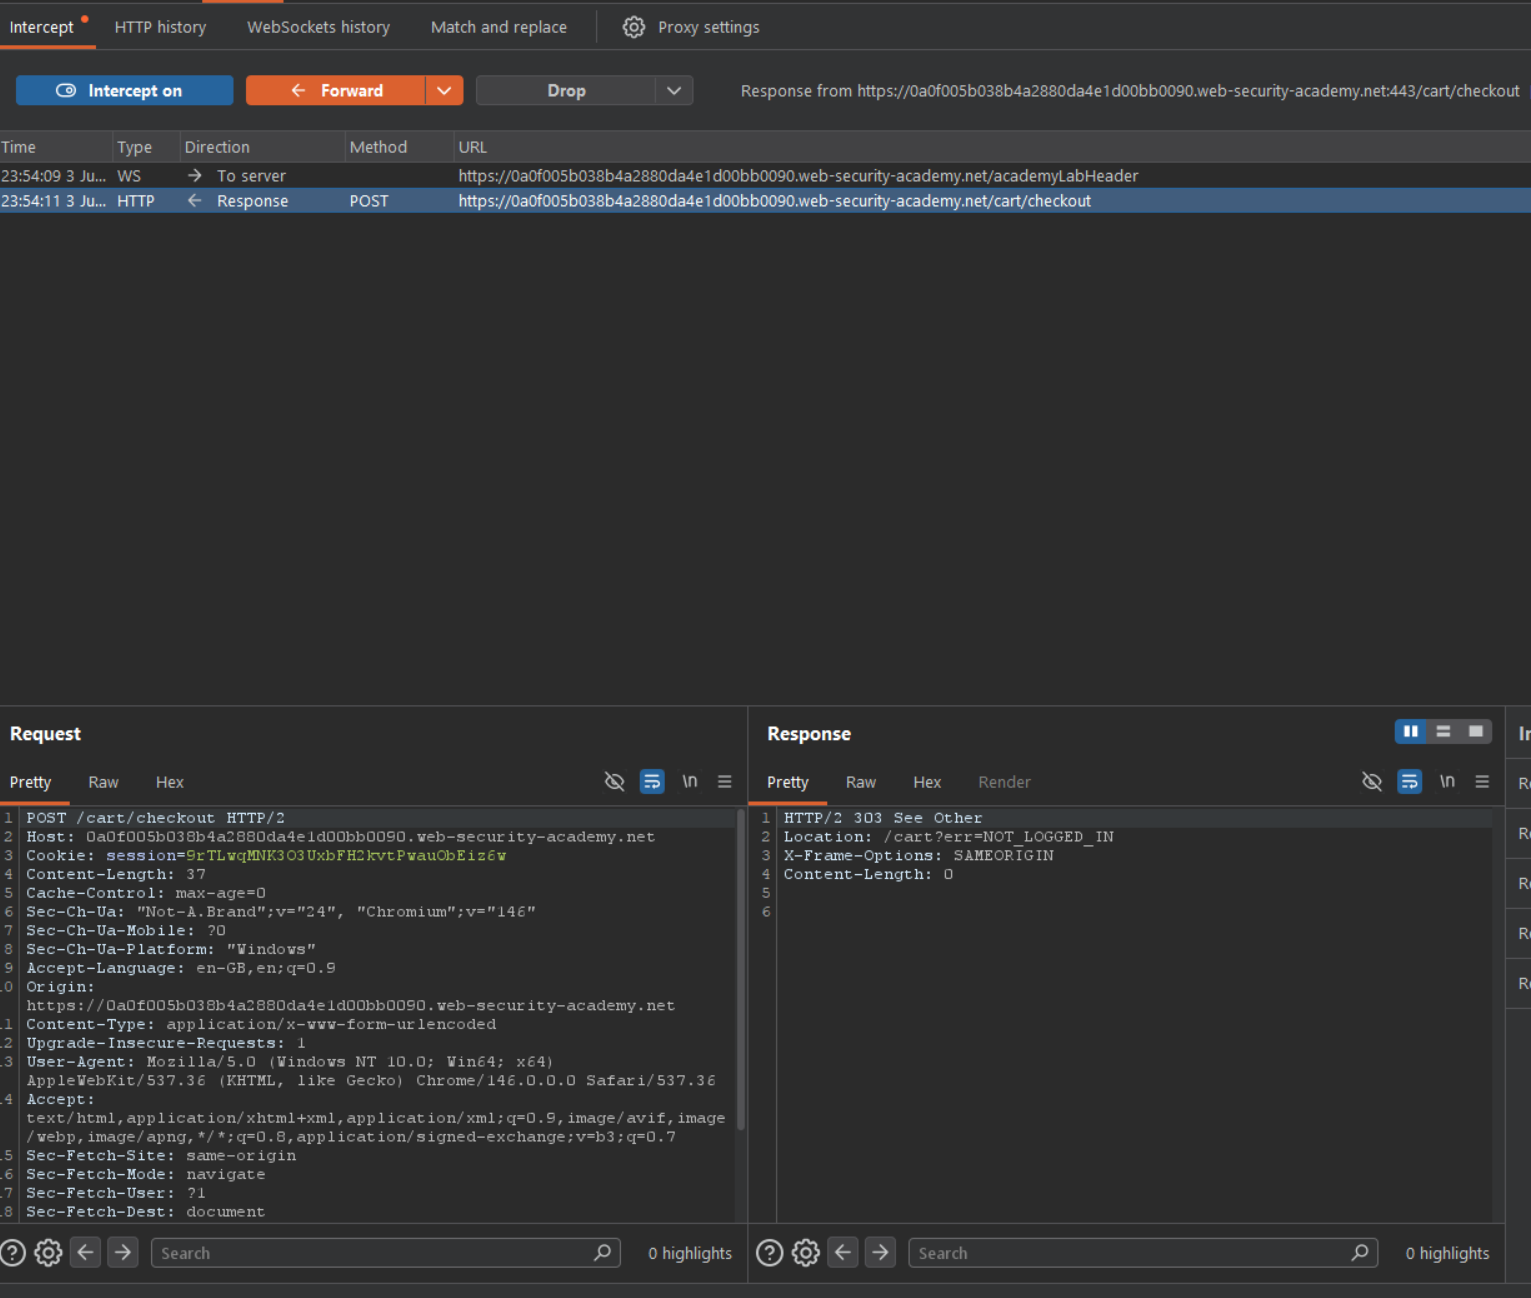Image resolution: width=1531 pixels, height=1298 pixels.
Task: Open Proxy settings gear icon
Action: coord(633,27)
